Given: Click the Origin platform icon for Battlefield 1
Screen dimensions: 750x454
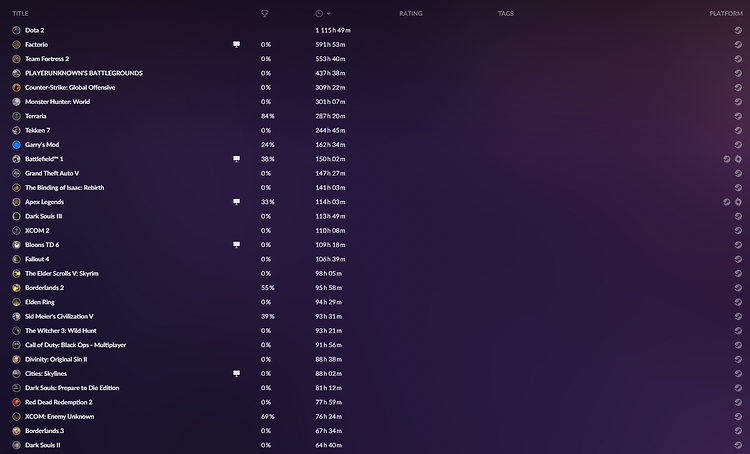Looking at the screenshot, I should point(738,159).
